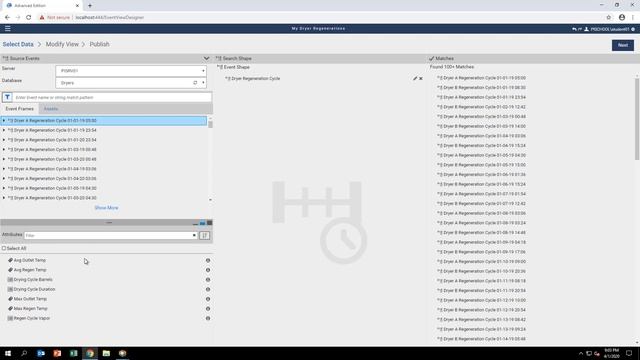The height and width of the screenshot is (360, 640).
Task: Click the Attributes filter input
Action: coord(108,236)
